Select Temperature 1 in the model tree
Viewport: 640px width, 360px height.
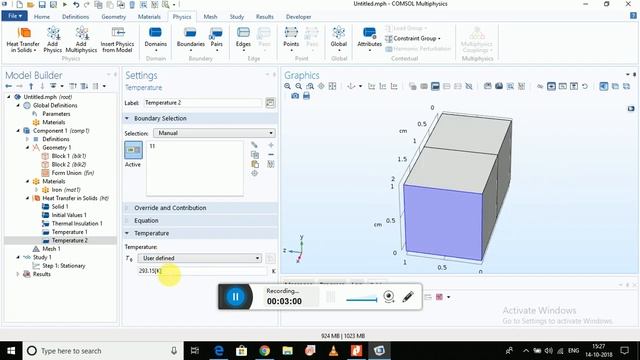click(x=69, y=232)
